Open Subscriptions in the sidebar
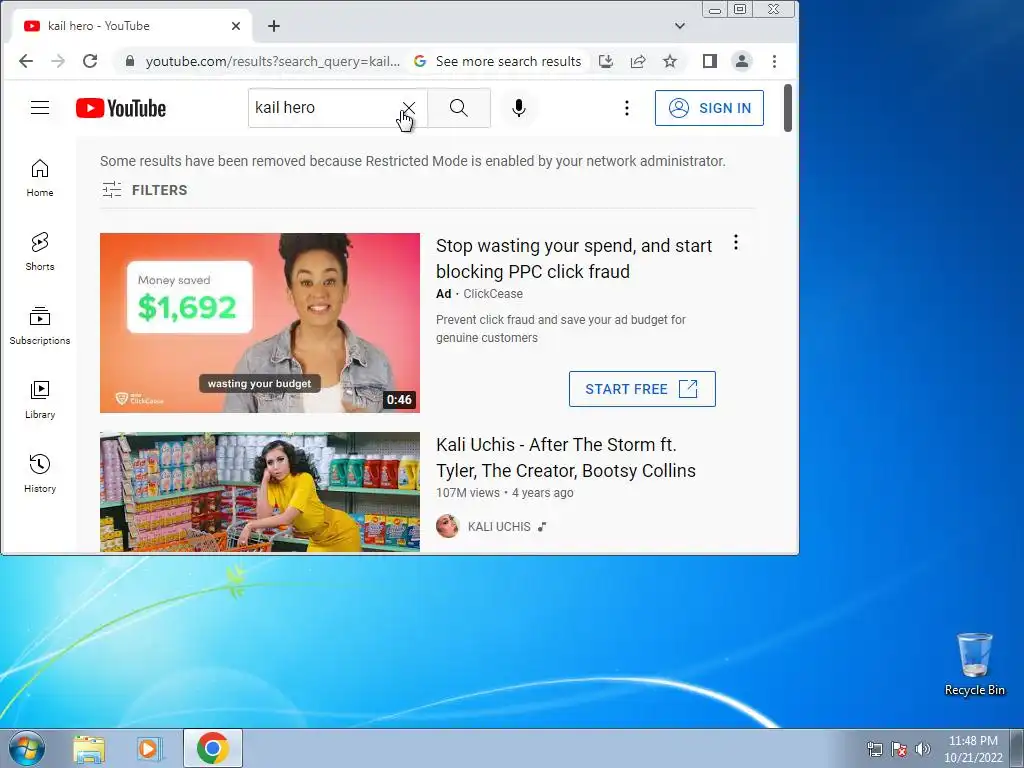 (x=40, y=326)
